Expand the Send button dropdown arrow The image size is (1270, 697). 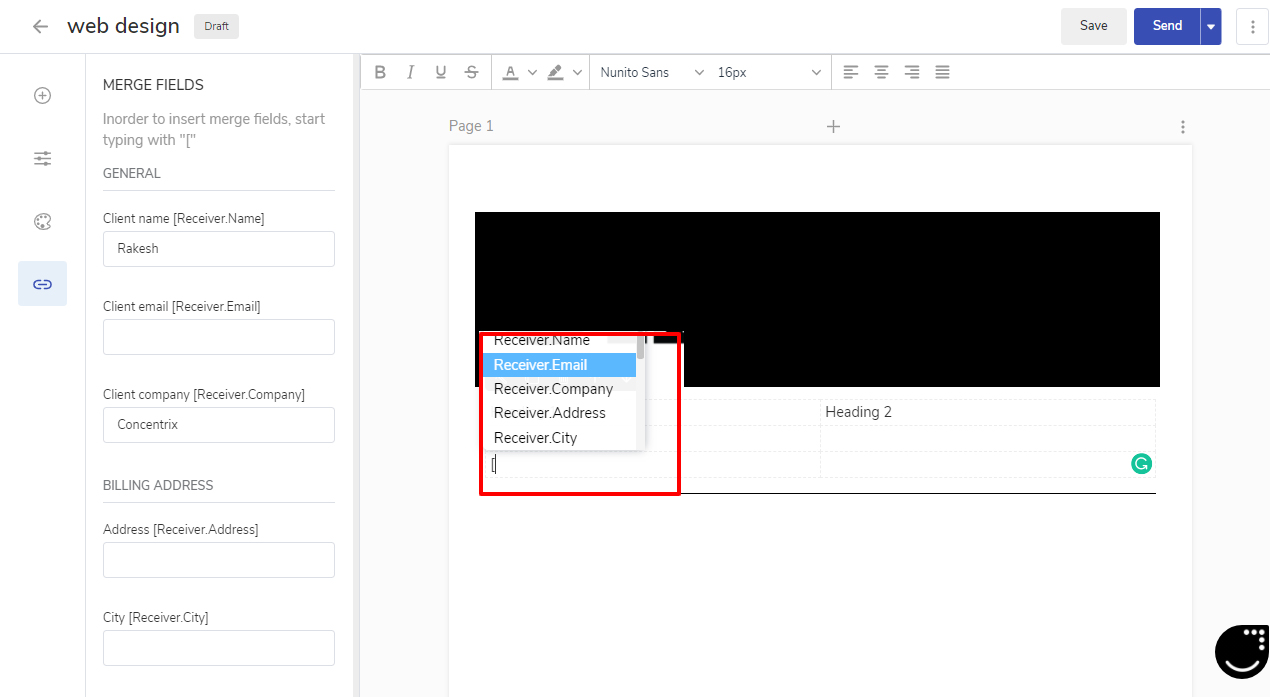click(1211, 27)
